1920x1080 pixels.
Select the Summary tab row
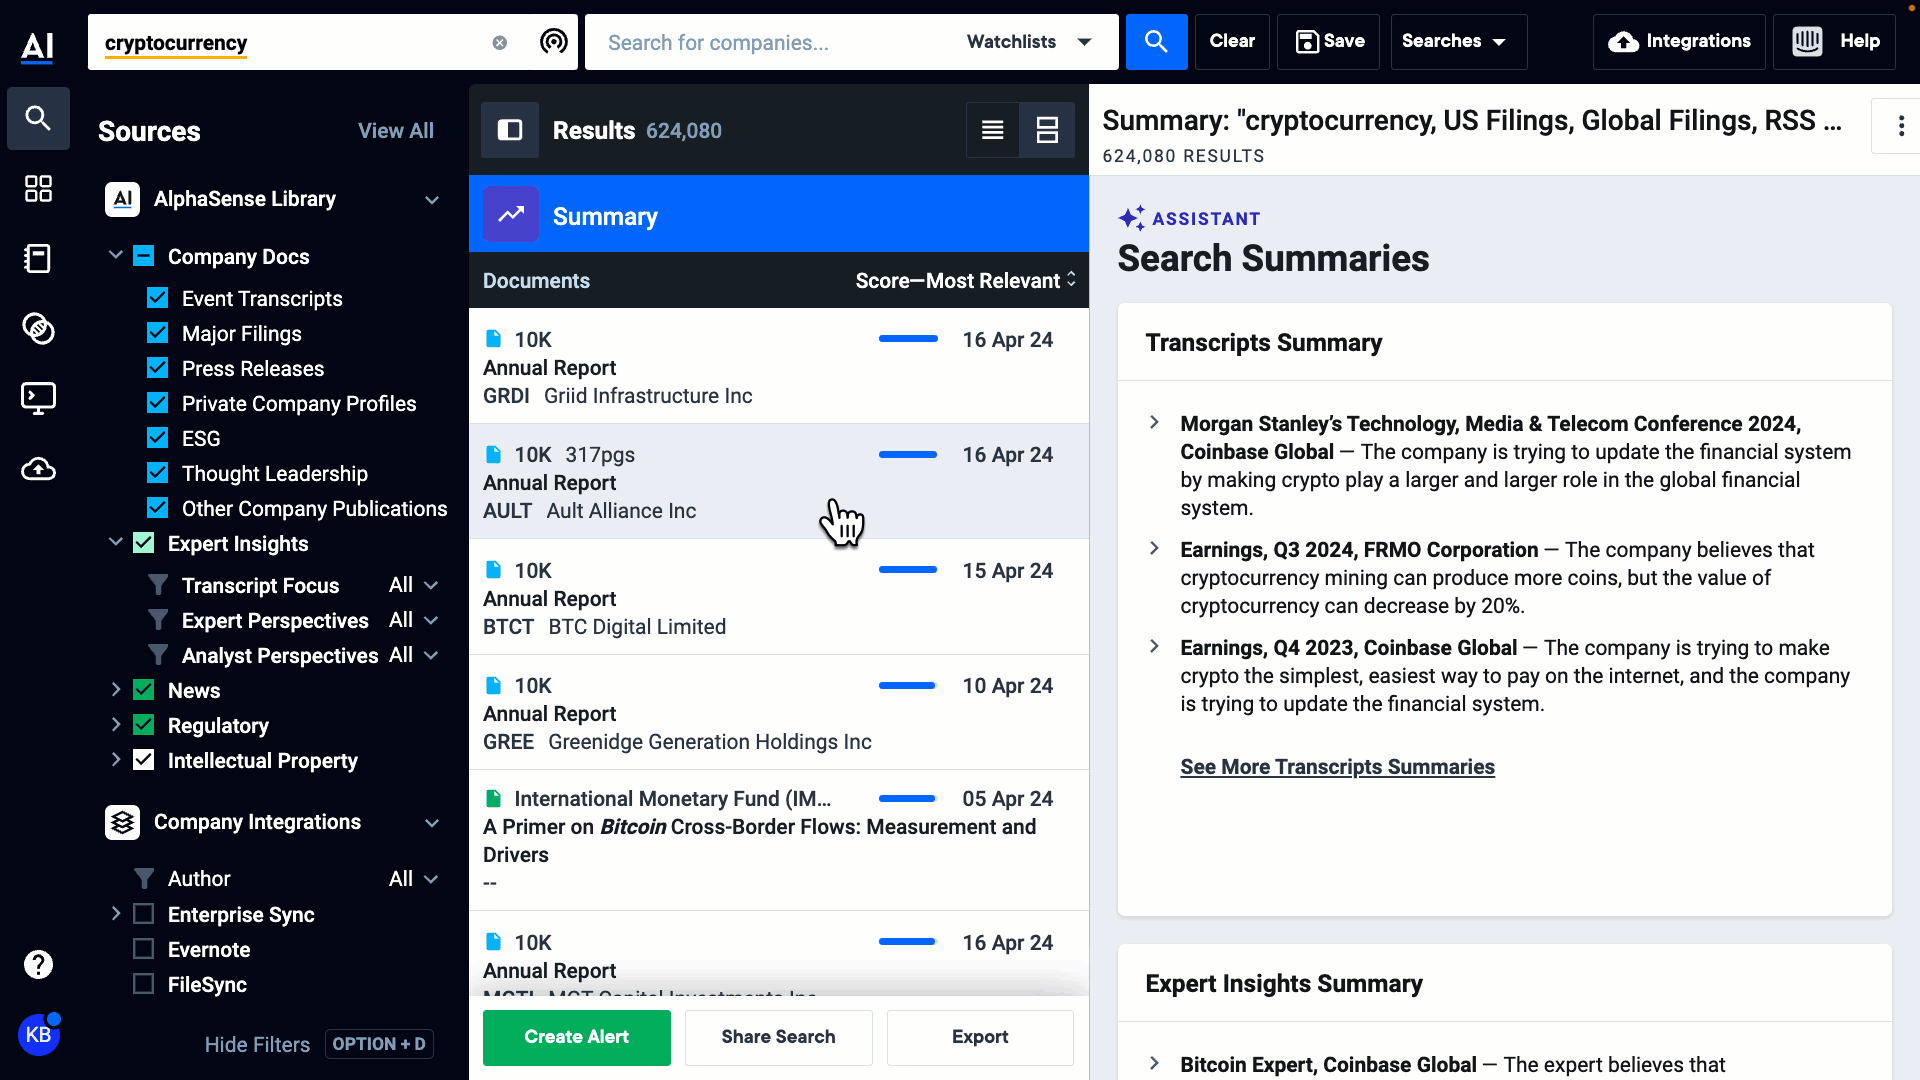tap(778, 214)
